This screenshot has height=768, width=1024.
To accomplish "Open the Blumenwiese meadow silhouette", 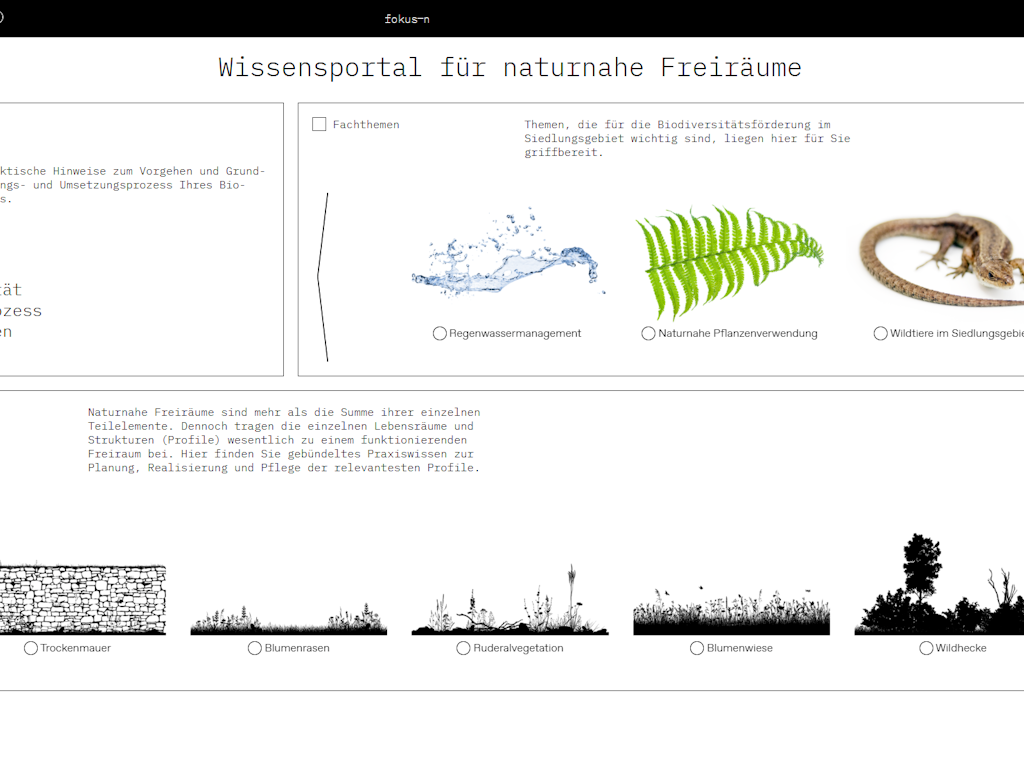I will click(731, 611).
